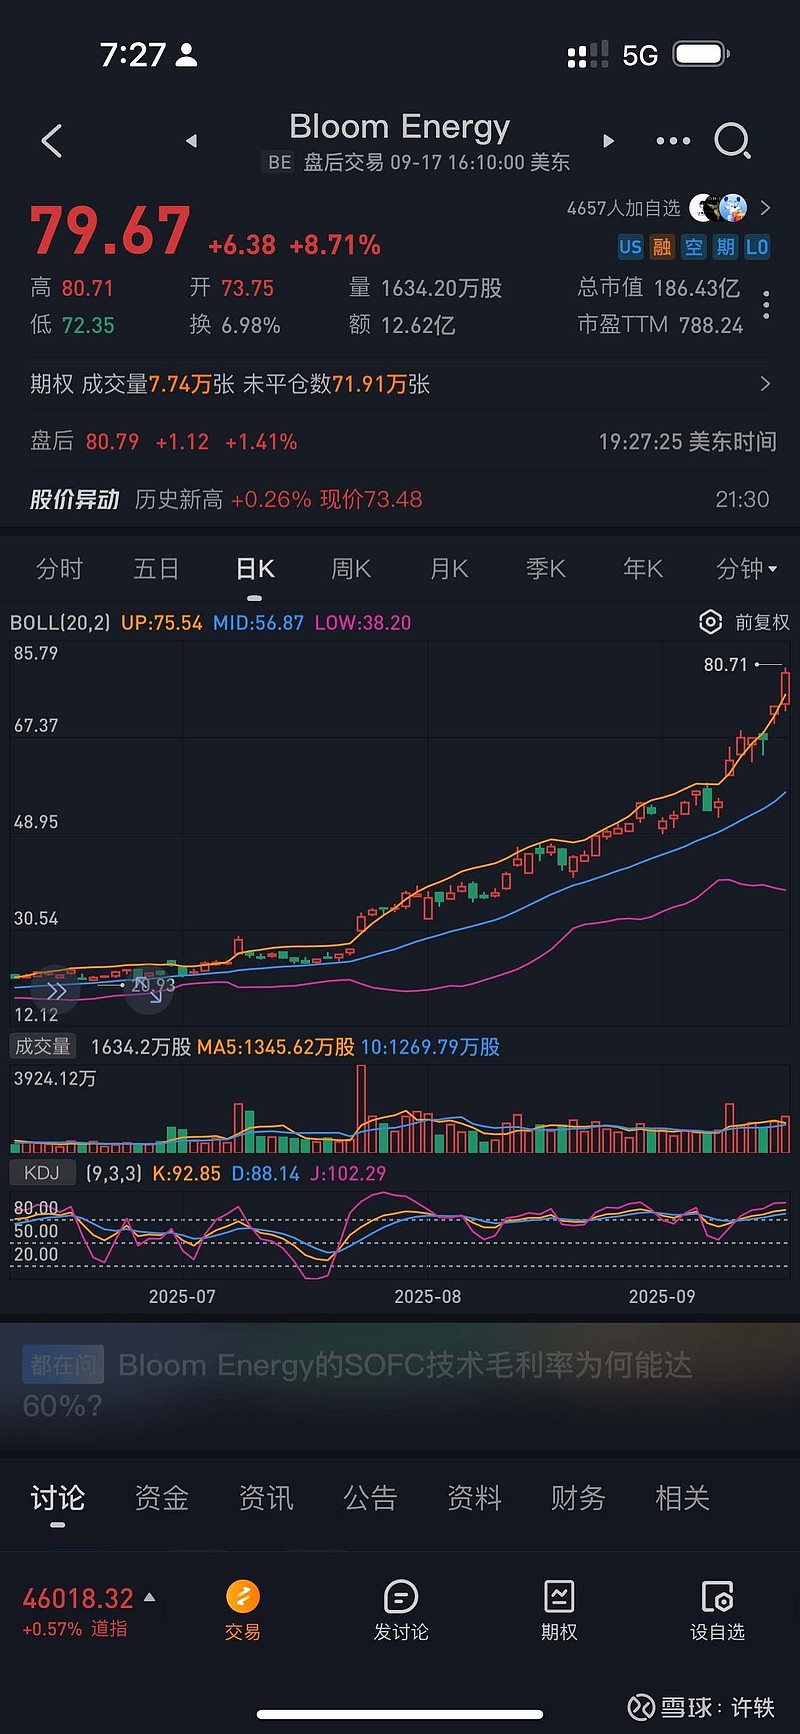Open the 资金 capital tab
The image size is (800, 1734).
click(162, 1498)
